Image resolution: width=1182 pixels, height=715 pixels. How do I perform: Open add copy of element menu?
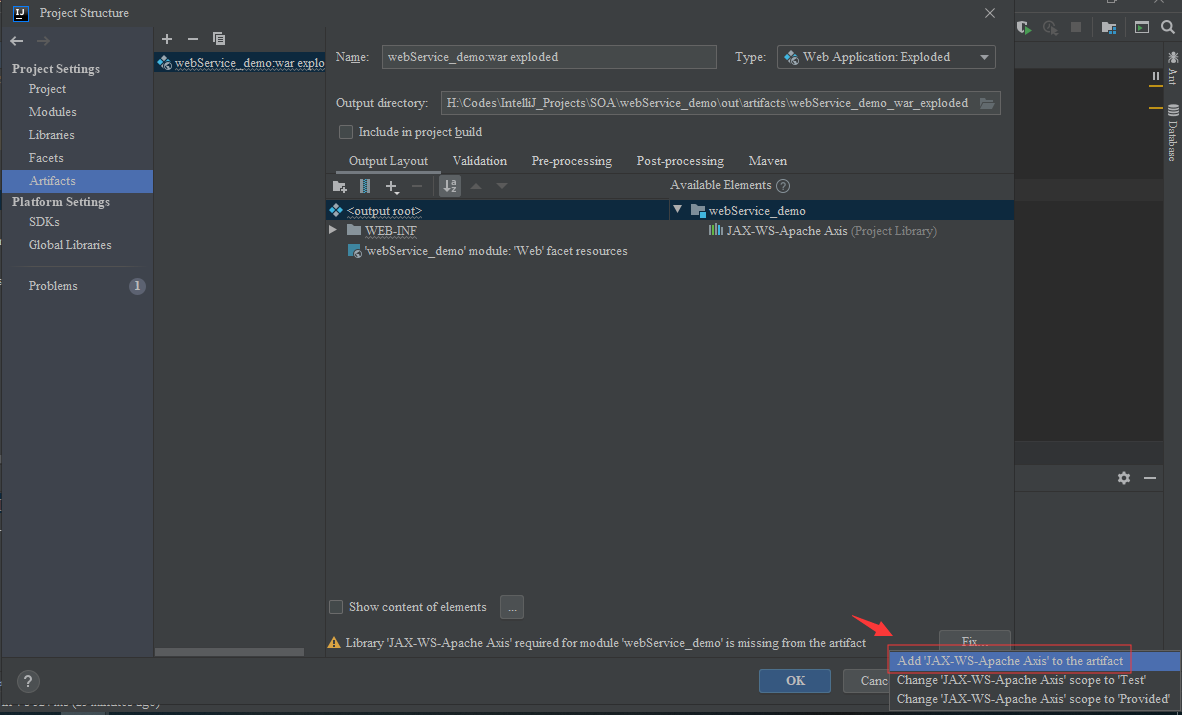391,186
